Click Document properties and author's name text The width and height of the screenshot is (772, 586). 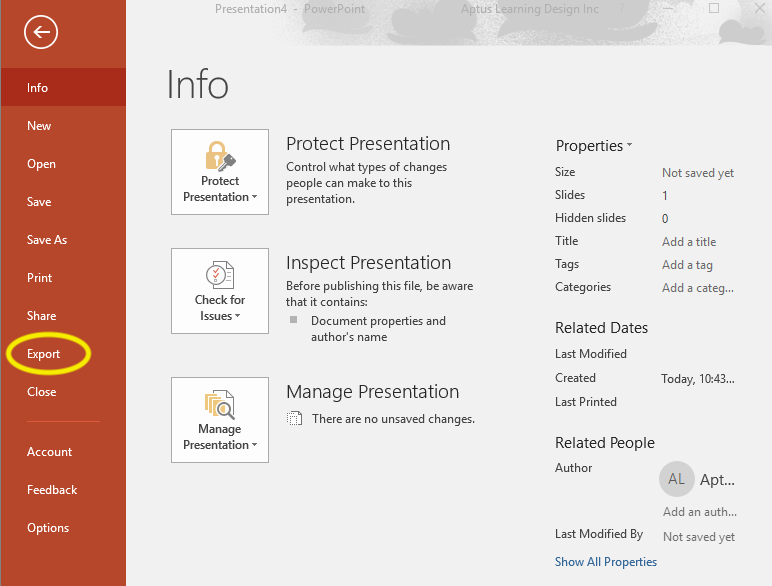(378, 329)
